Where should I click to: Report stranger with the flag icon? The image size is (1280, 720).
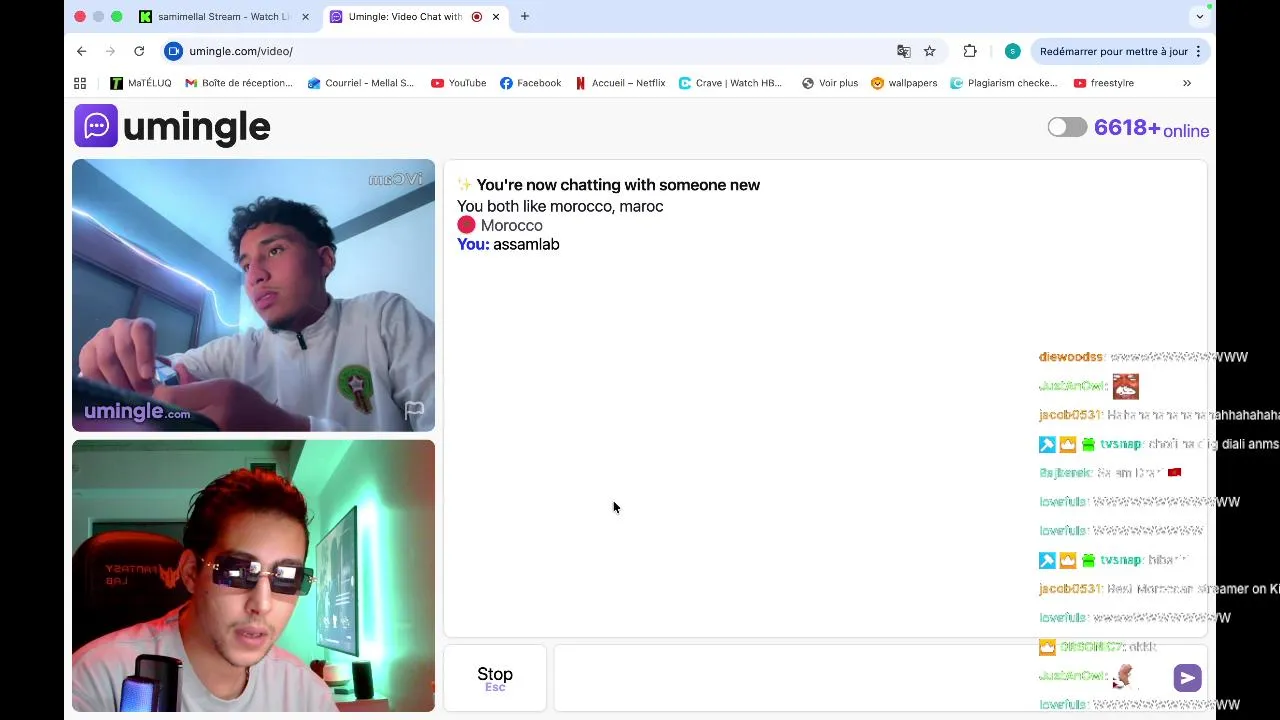click(x=414, y=410)
